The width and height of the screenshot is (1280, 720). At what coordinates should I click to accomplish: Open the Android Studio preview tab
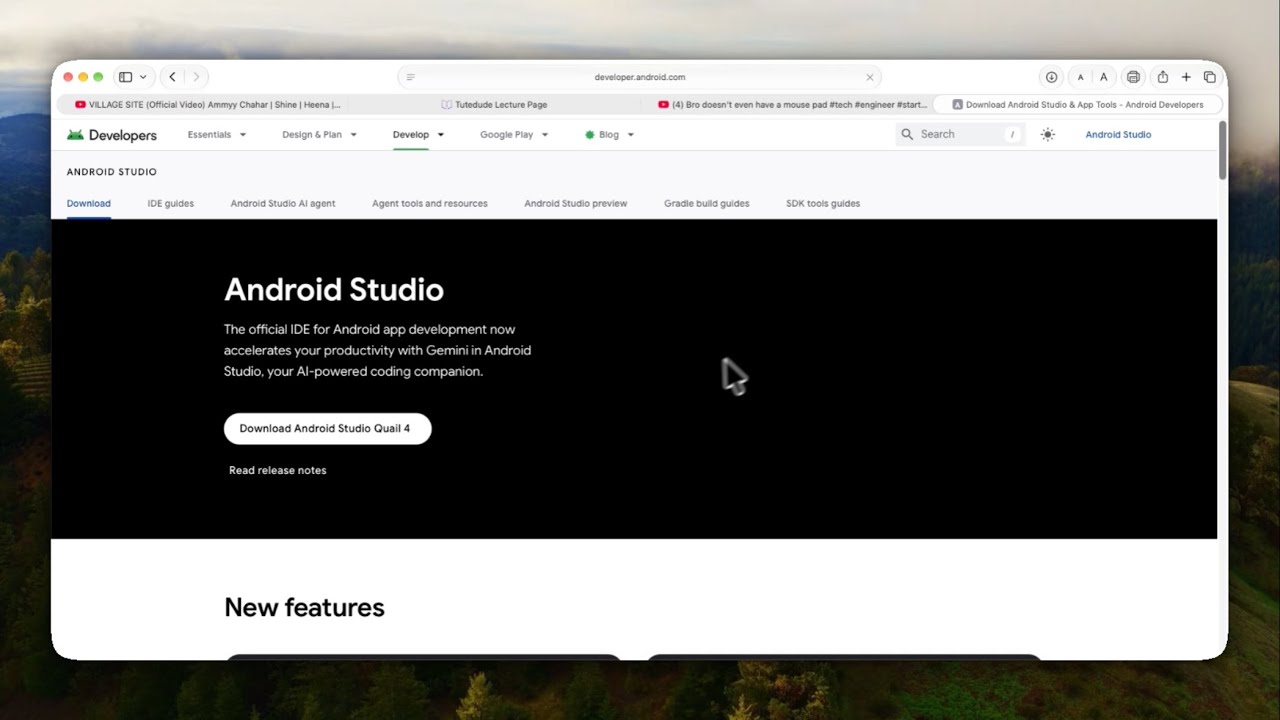(576, 203)
